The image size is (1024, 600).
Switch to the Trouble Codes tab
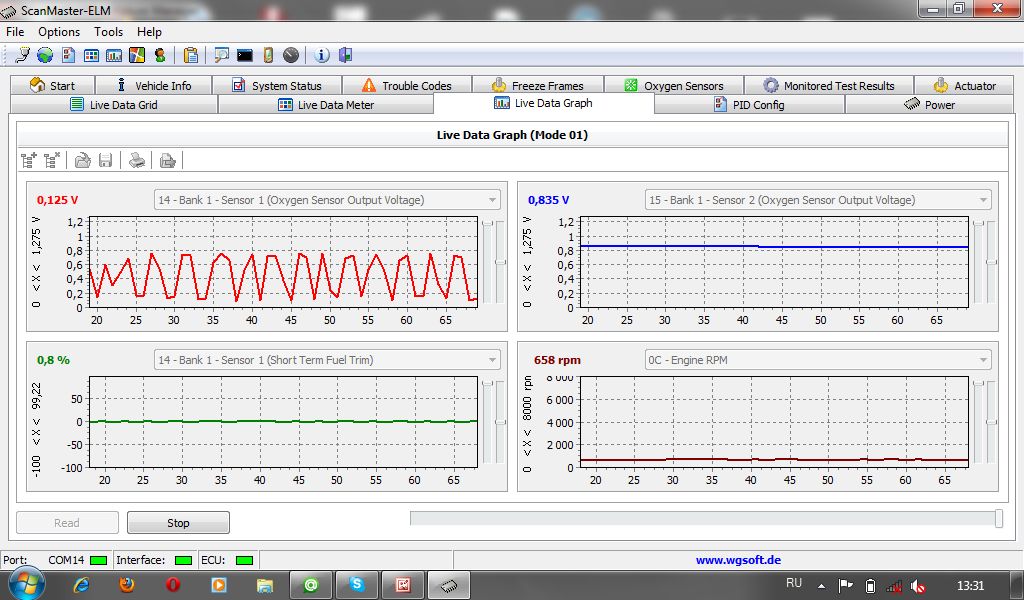click(406, 86)
